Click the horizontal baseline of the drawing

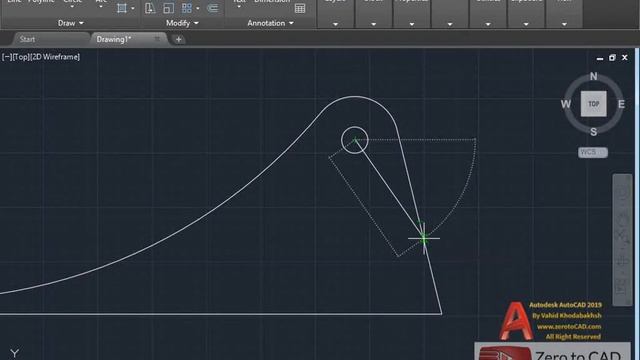(x=220, y=314)
